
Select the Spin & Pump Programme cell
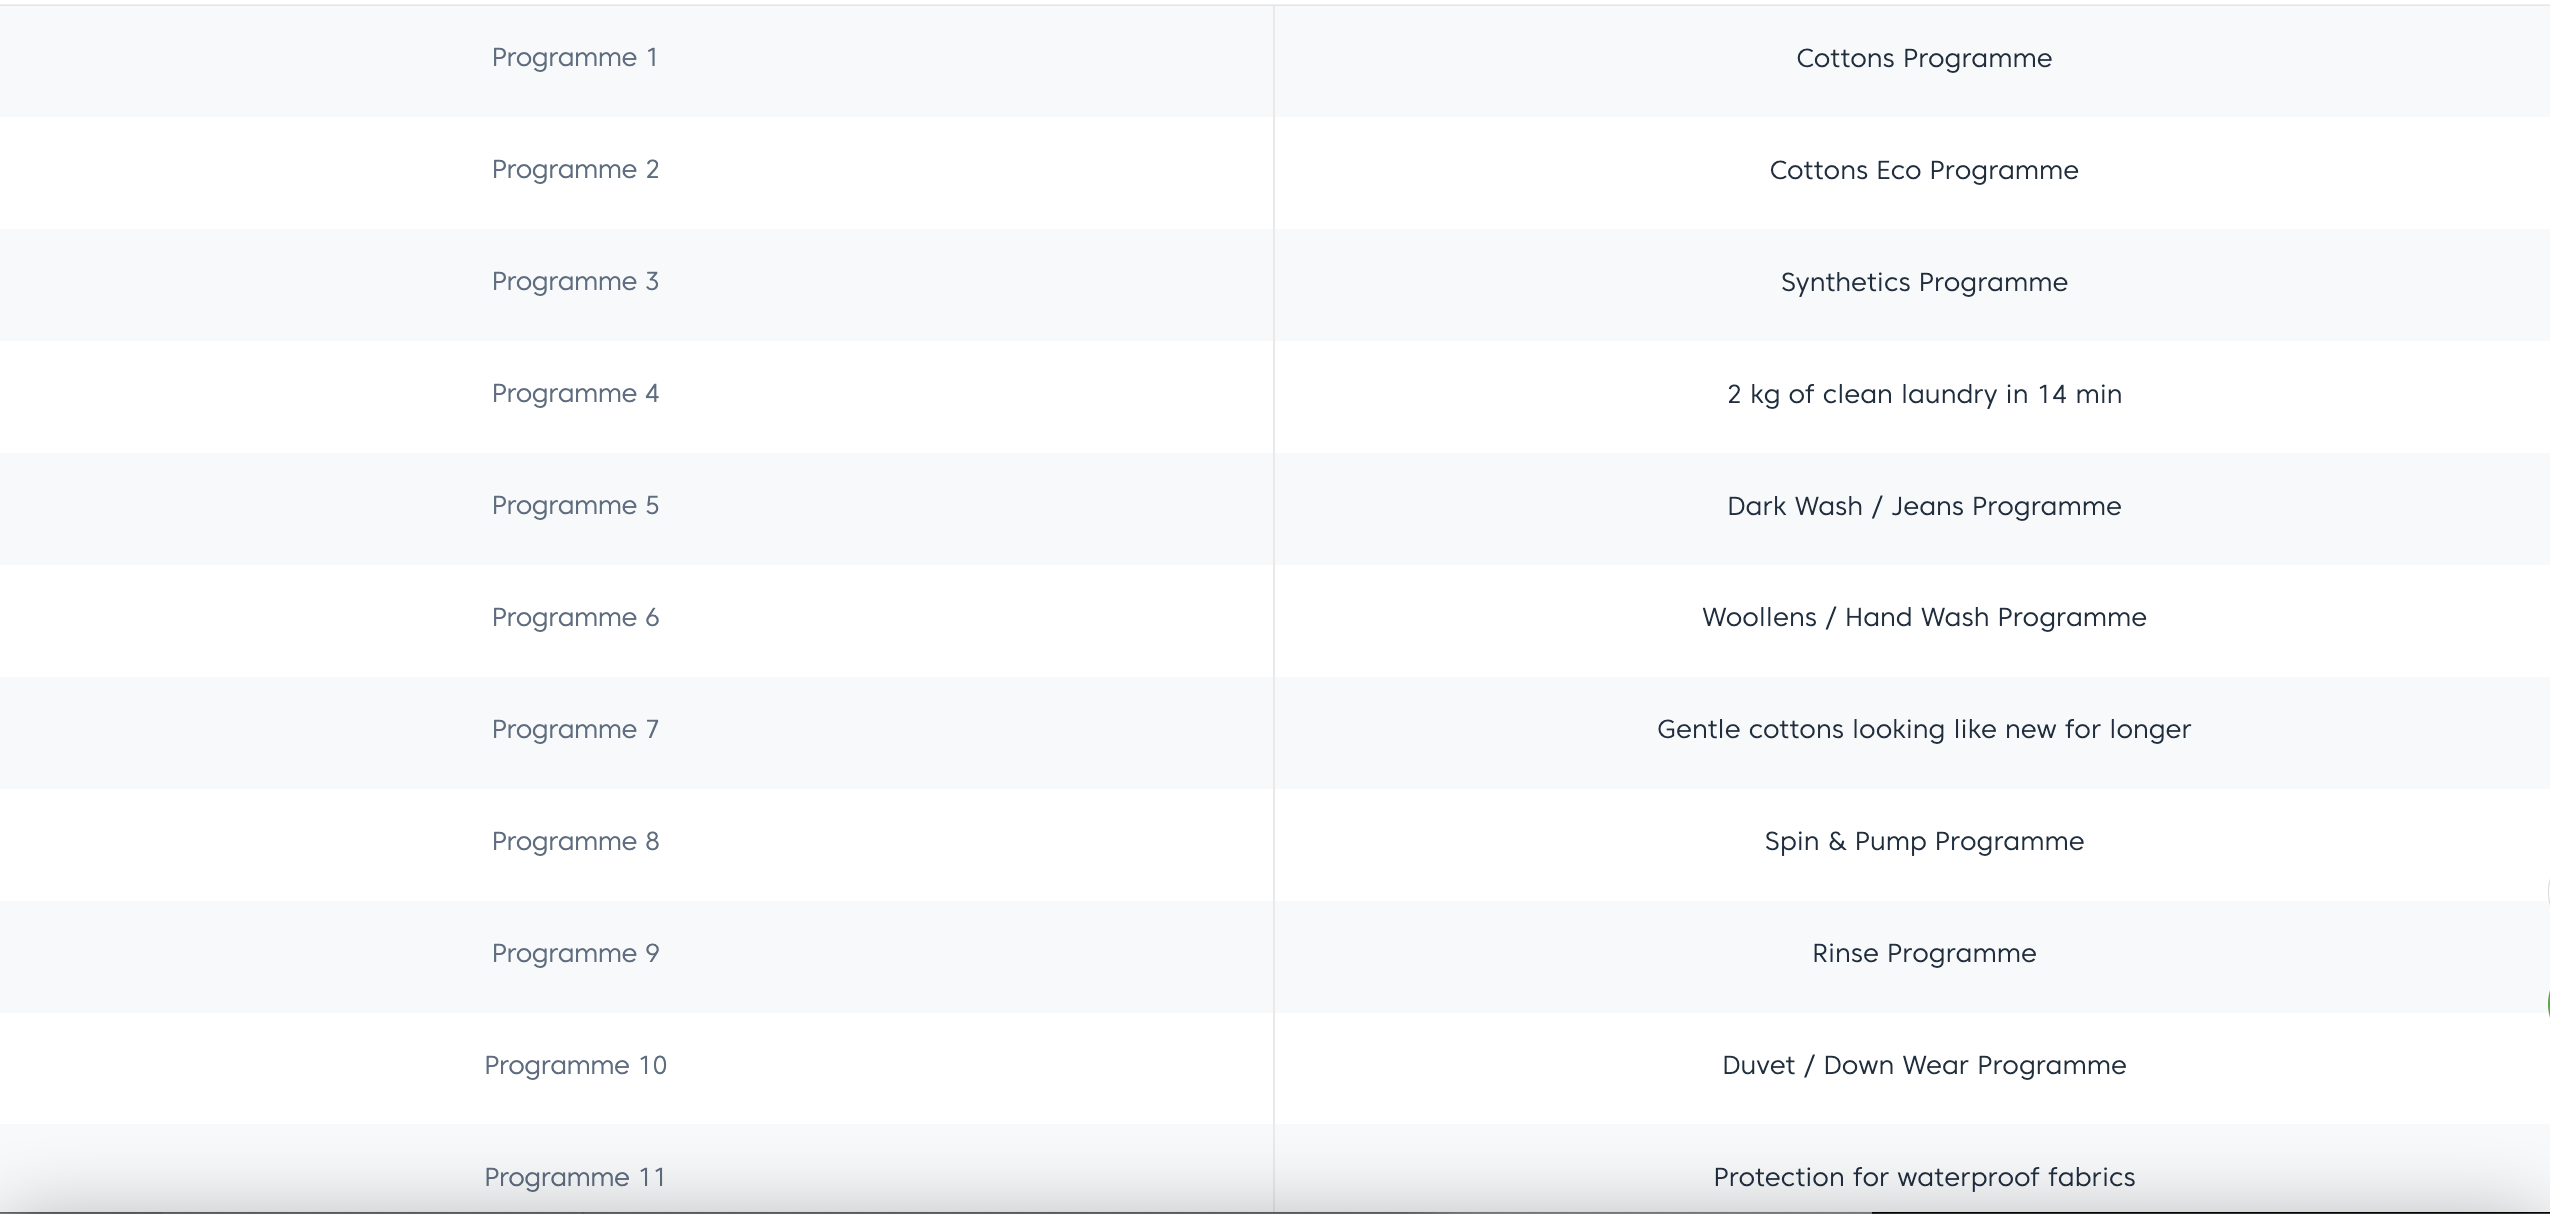[1923, 842]
